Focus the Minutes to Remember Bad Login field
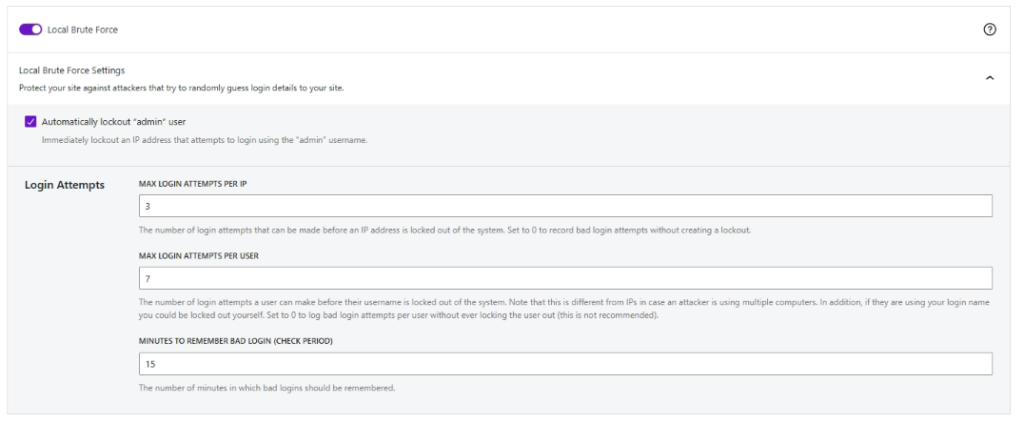The image size is (1024, 423). (x=566, y=364)
